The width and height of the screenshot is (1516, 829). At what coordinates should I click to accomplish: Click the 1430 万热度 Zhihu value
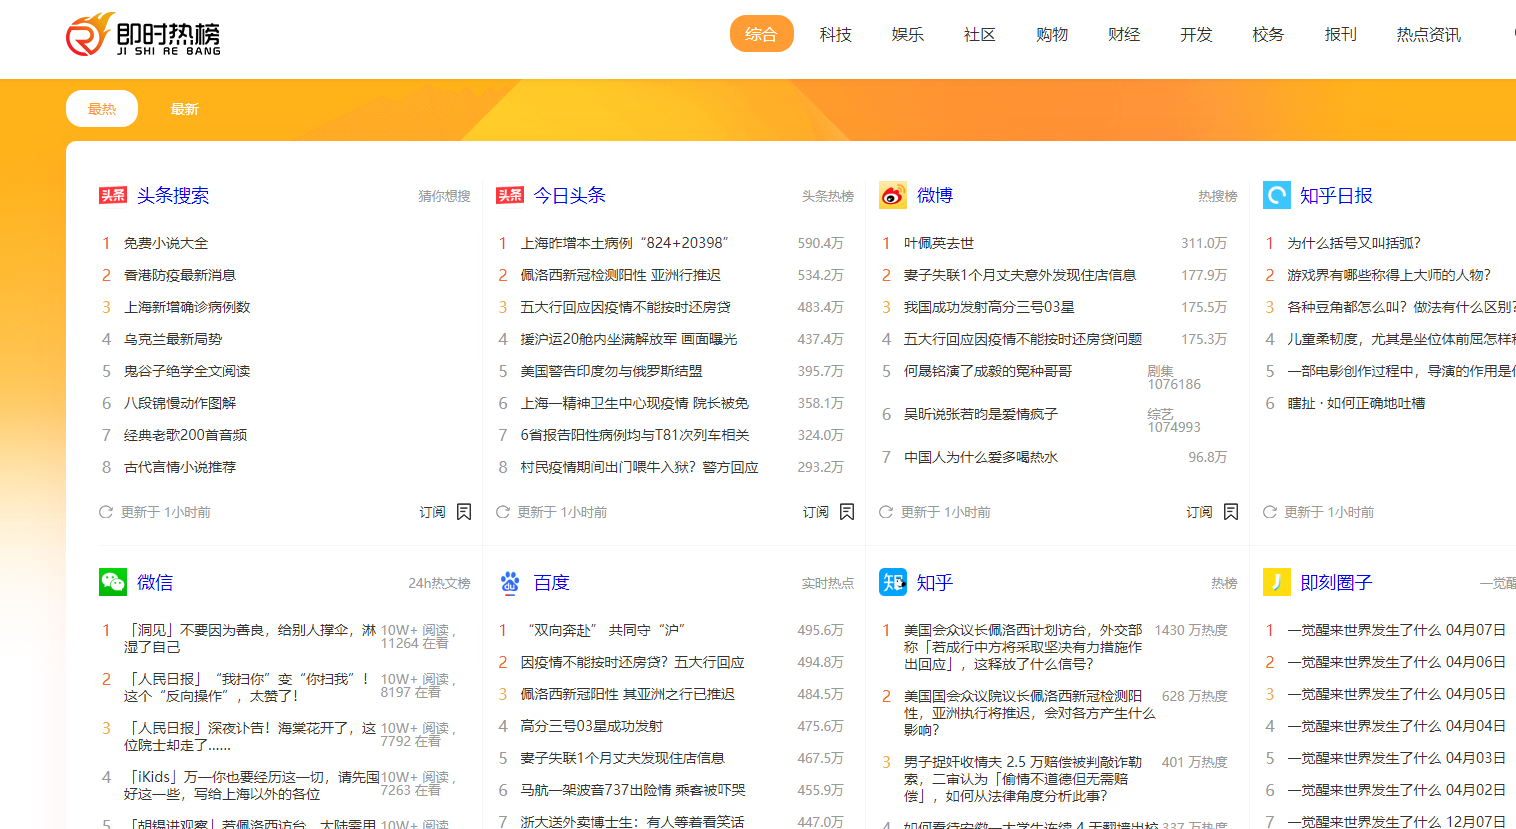coord(1191,630)
